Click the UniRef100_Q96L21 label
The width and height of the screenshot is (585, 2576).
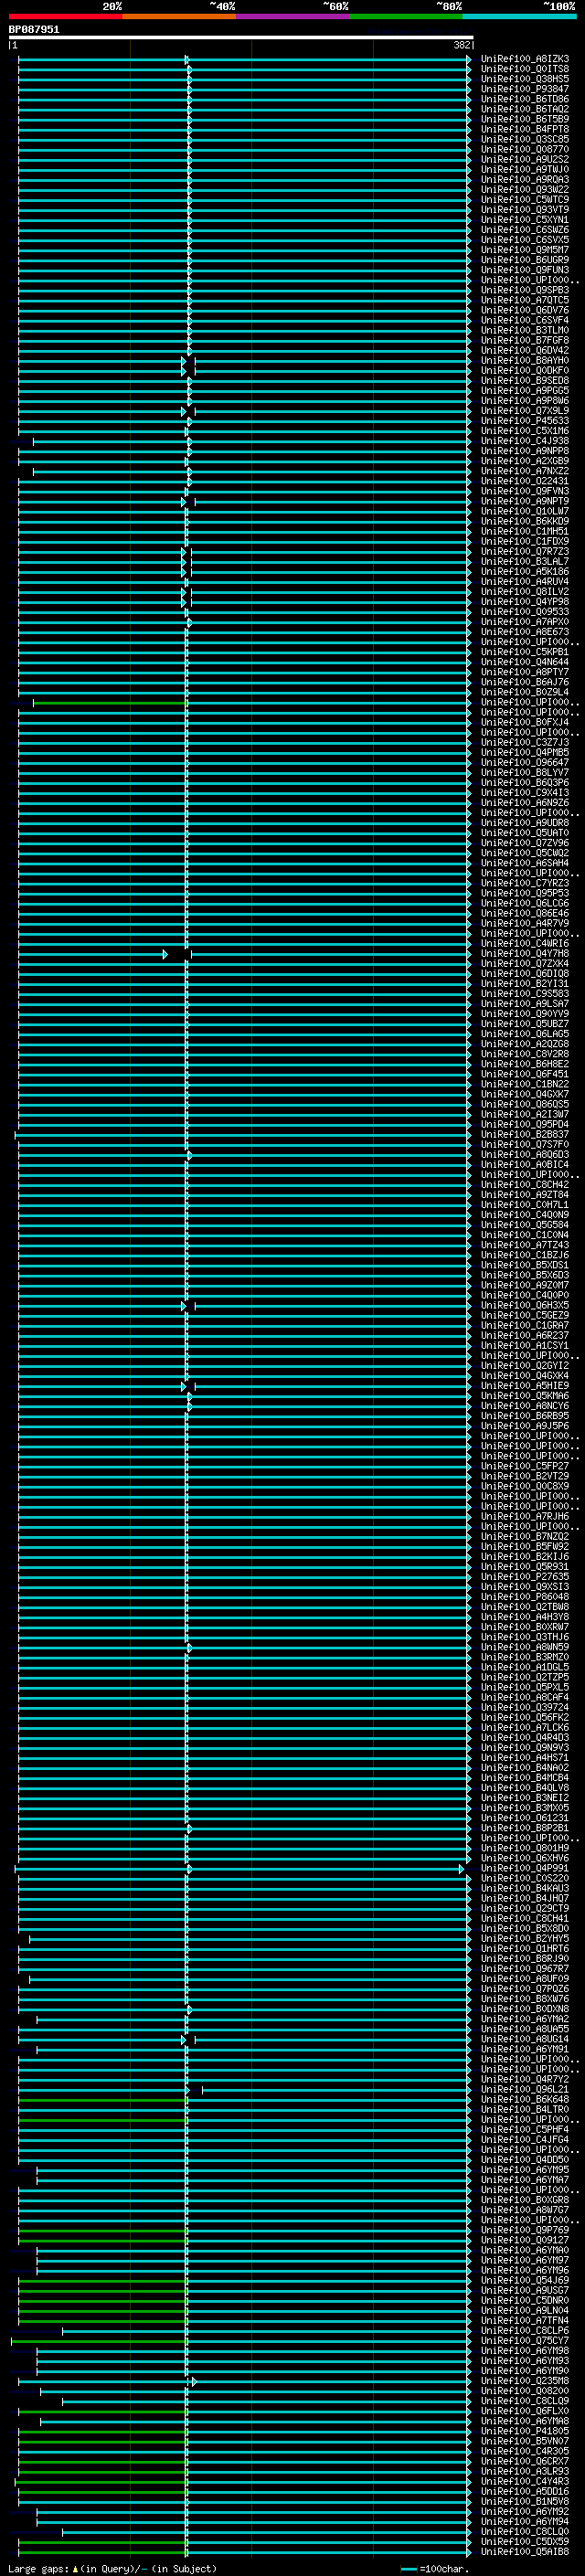(x=525, y=2089)
